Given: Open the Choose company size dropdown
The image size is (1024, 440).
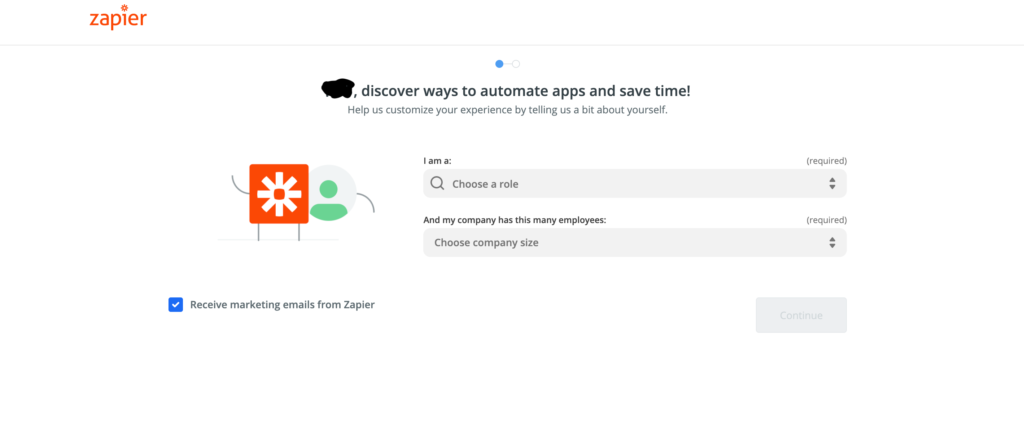Looking at the screenshot, I should [635, 243].
